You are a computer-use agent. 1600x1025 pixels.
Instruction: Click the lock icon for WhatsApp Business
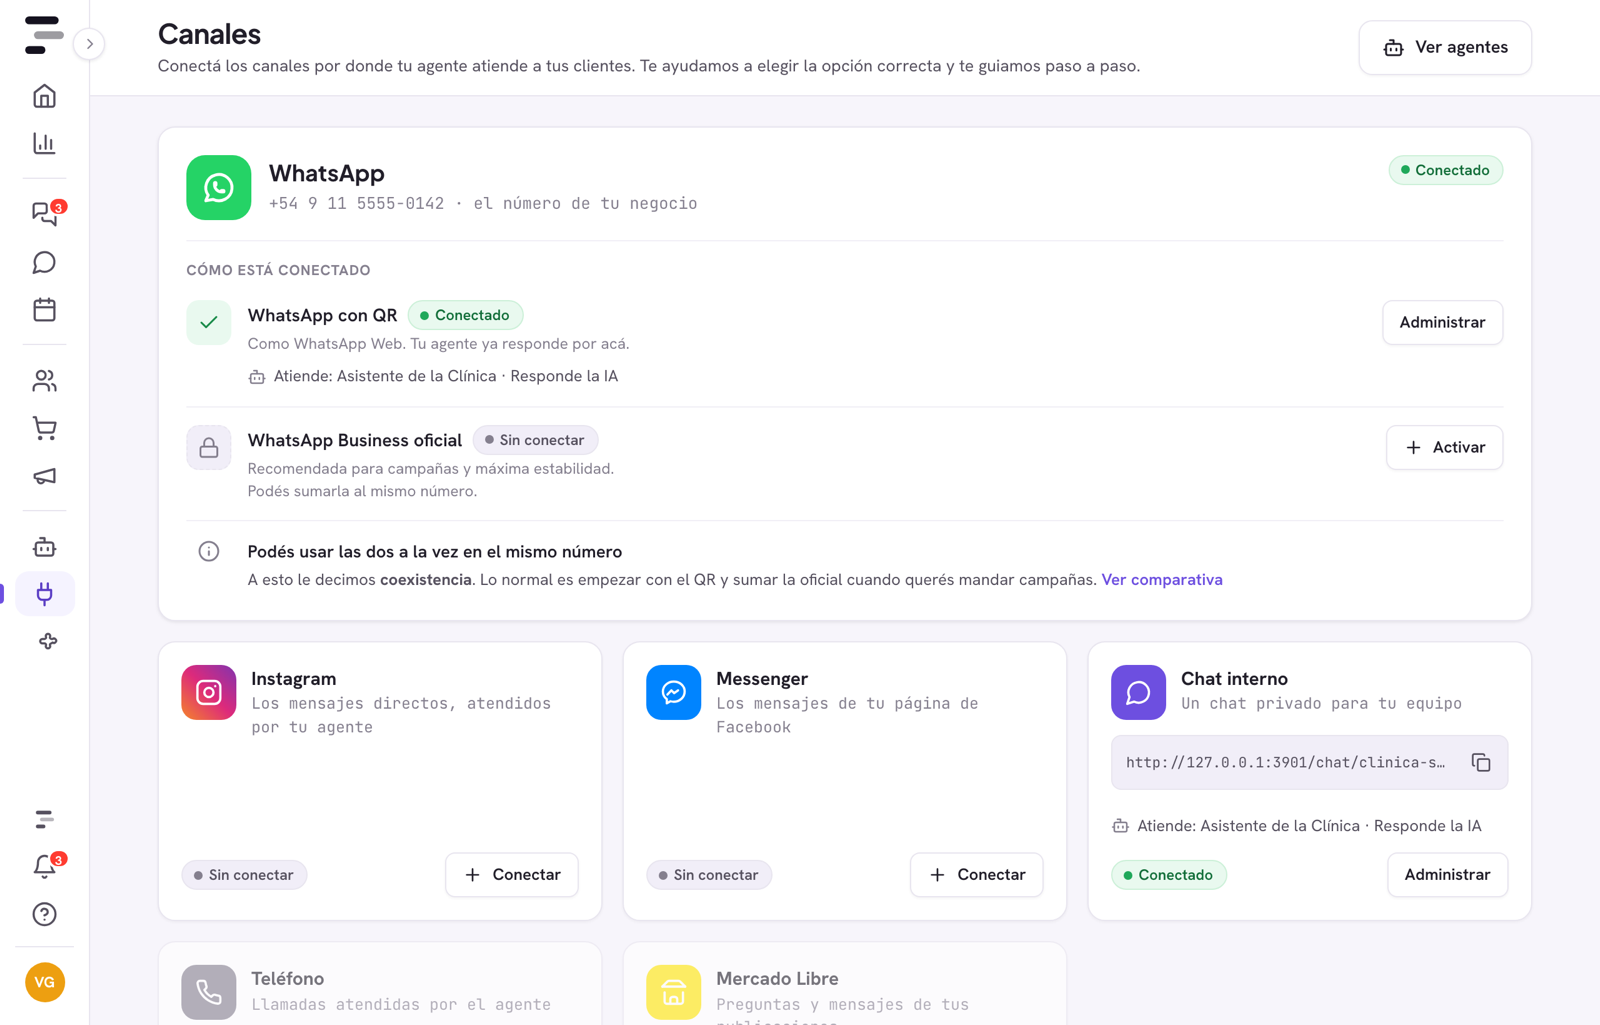click(x=208, y=447)
